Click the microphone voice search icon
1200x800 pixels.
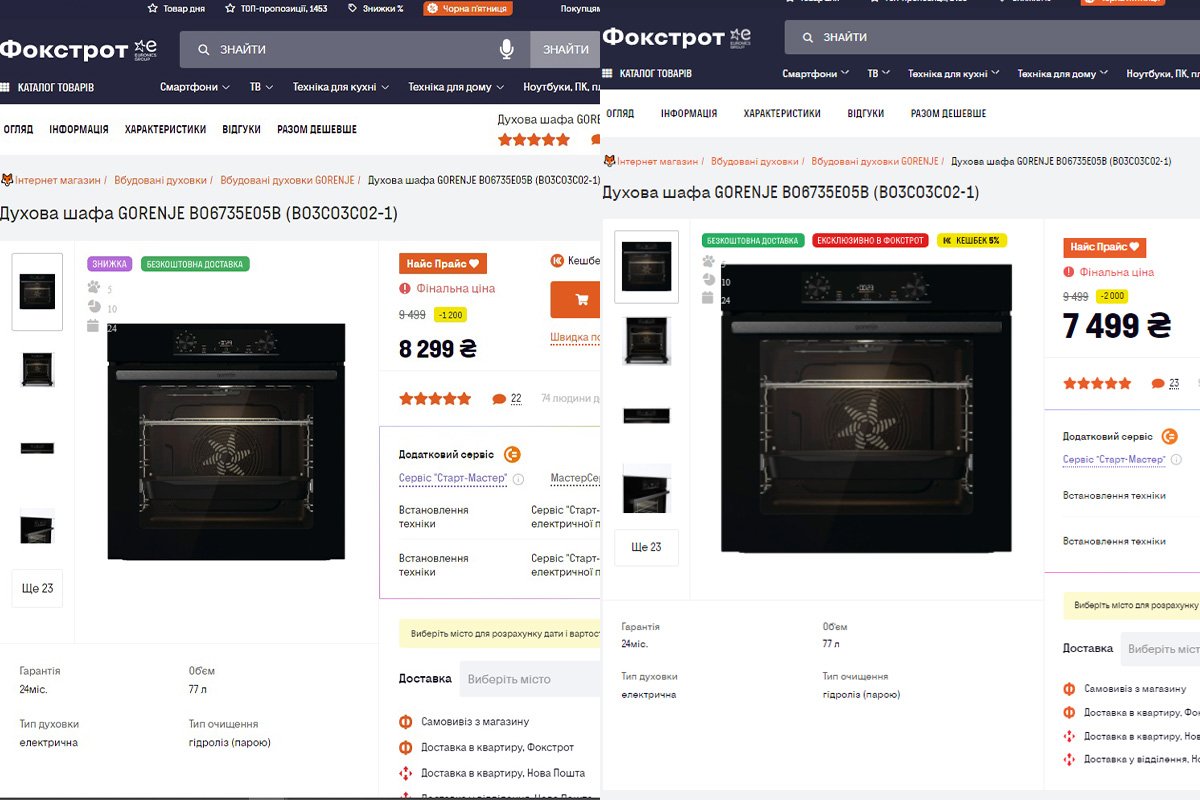tap(507, 49)
